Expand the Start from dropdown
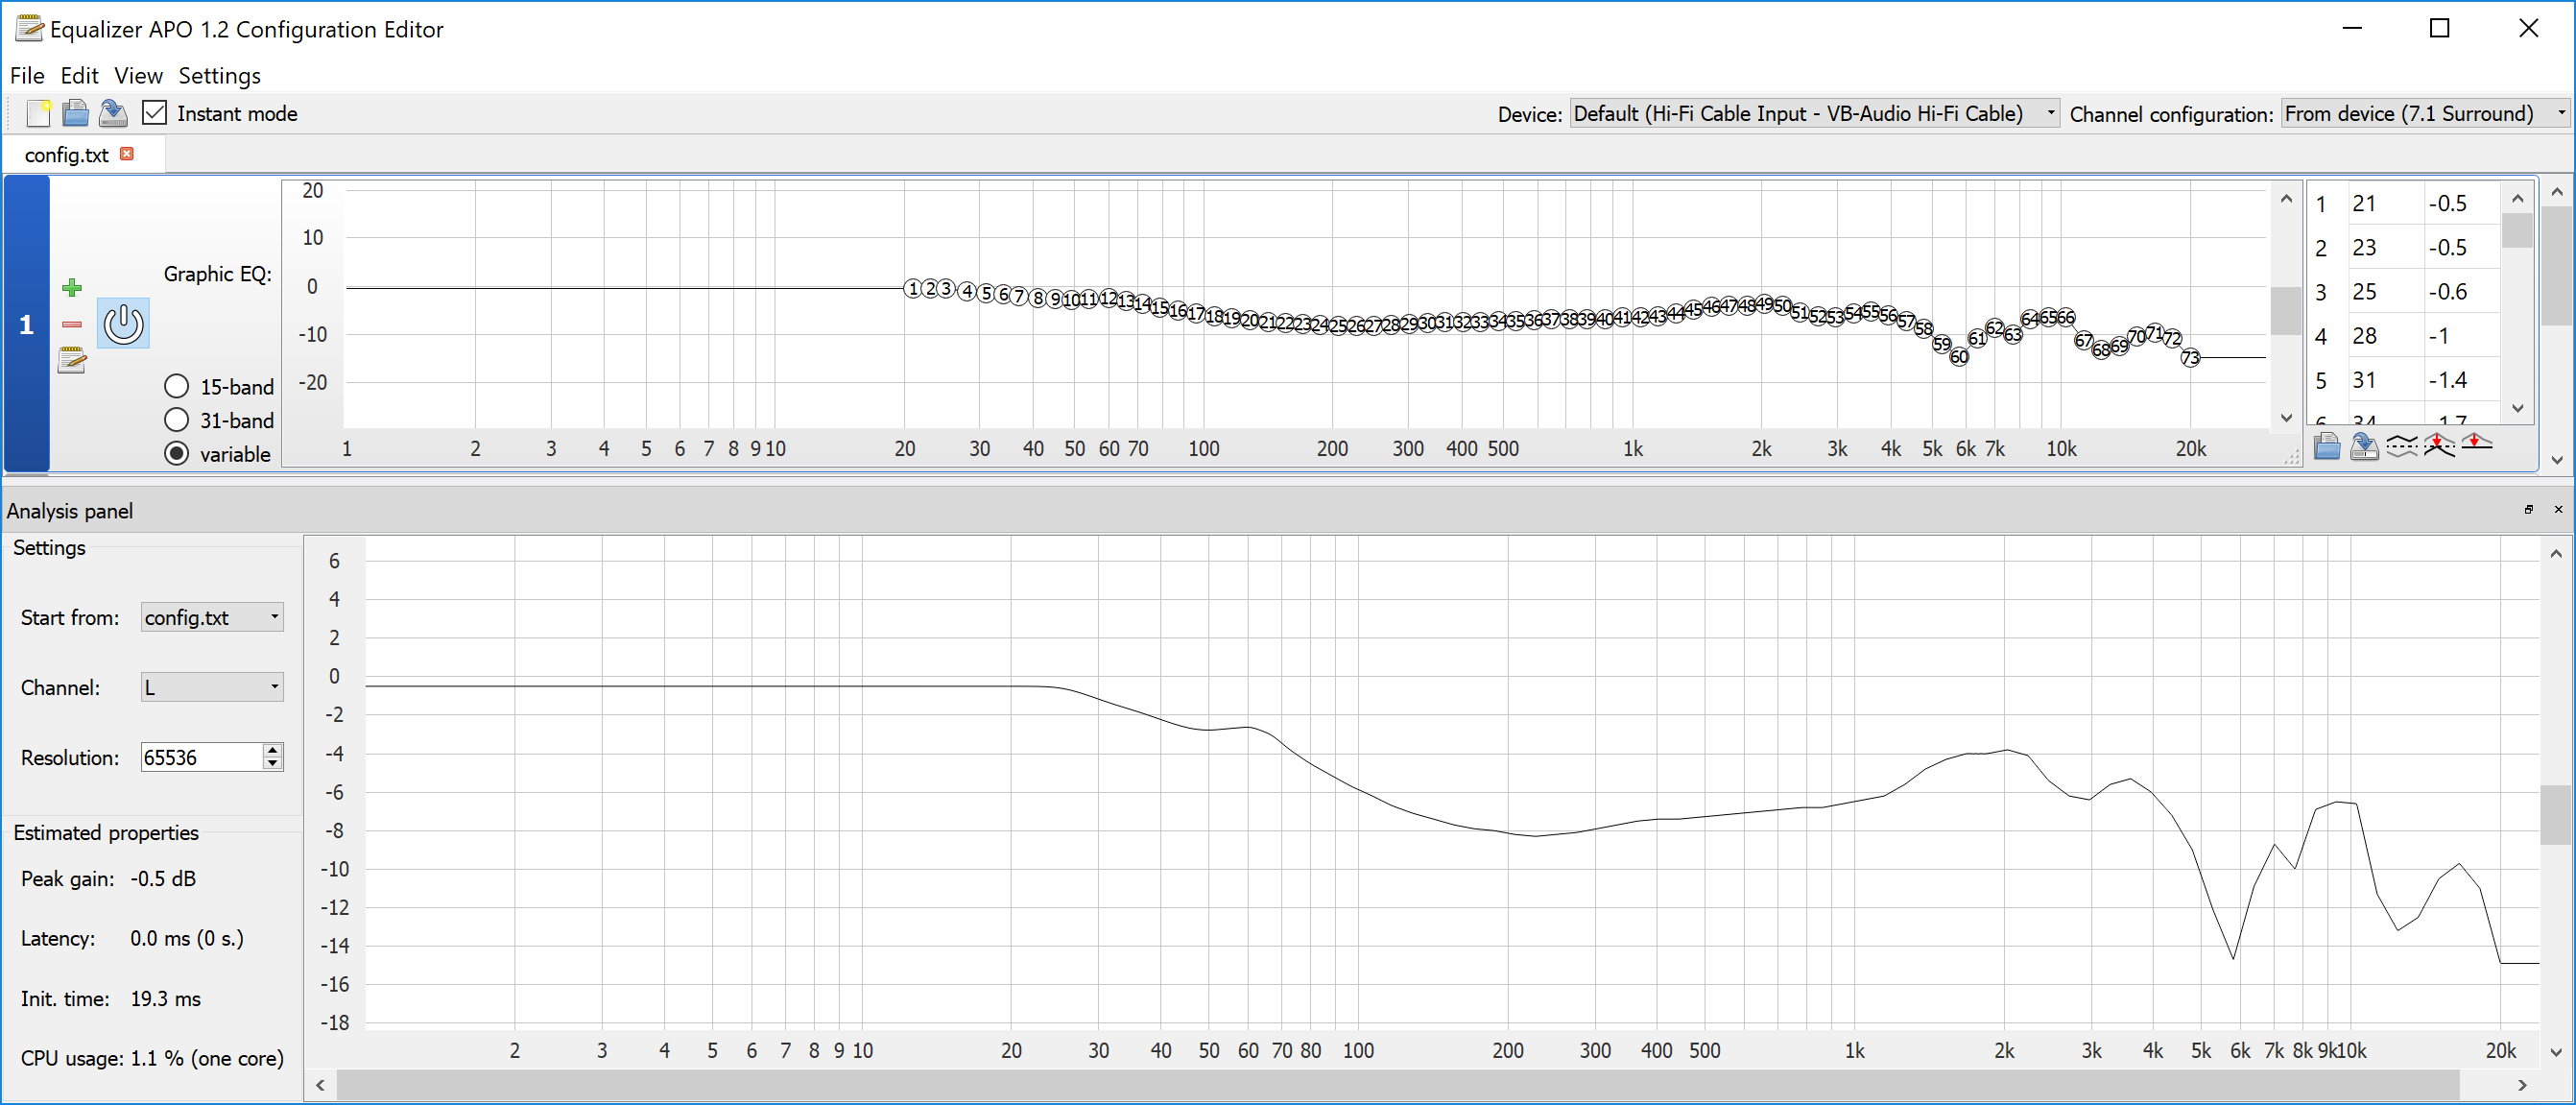Image resolution: width=2576 pixels, height=1105 pixels. [212, 618]
